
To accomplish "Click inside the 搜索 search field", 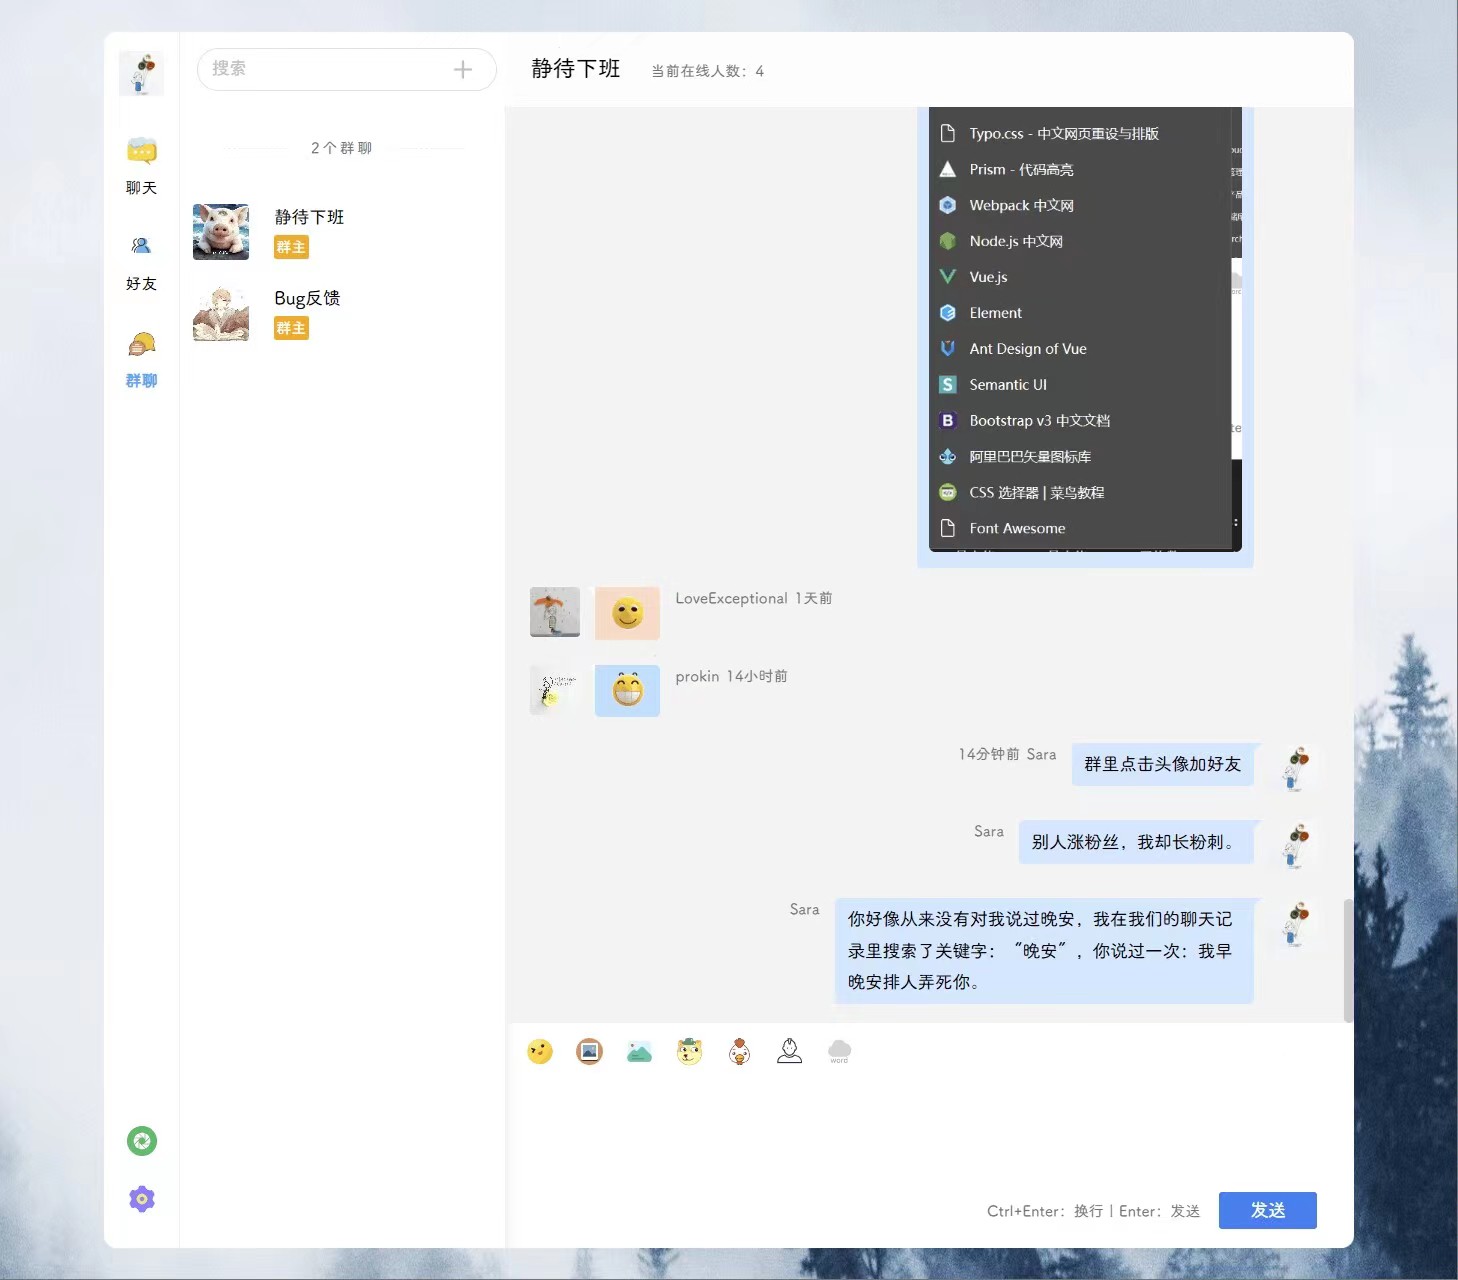I will coord(320,70).
